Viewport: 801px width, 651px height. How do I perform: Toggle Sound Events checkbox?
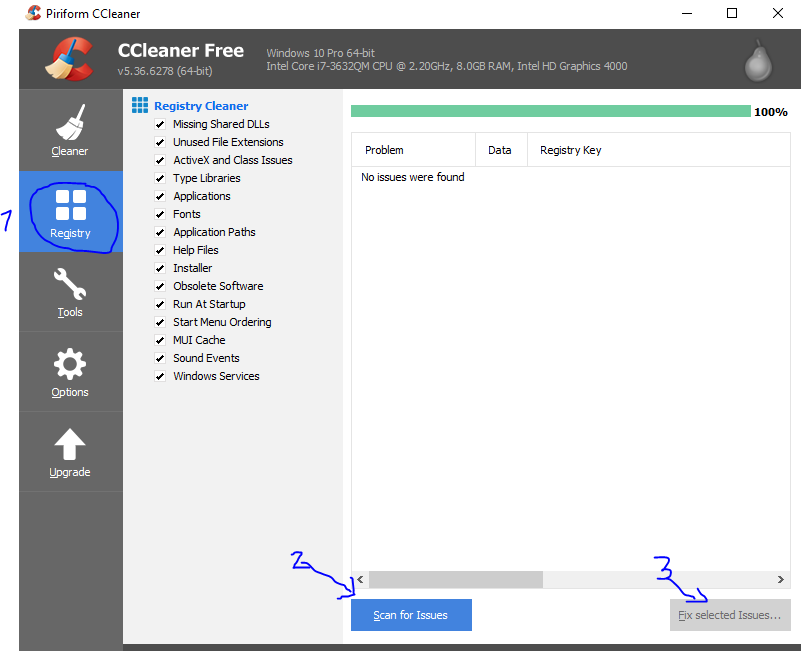[160, 358]
